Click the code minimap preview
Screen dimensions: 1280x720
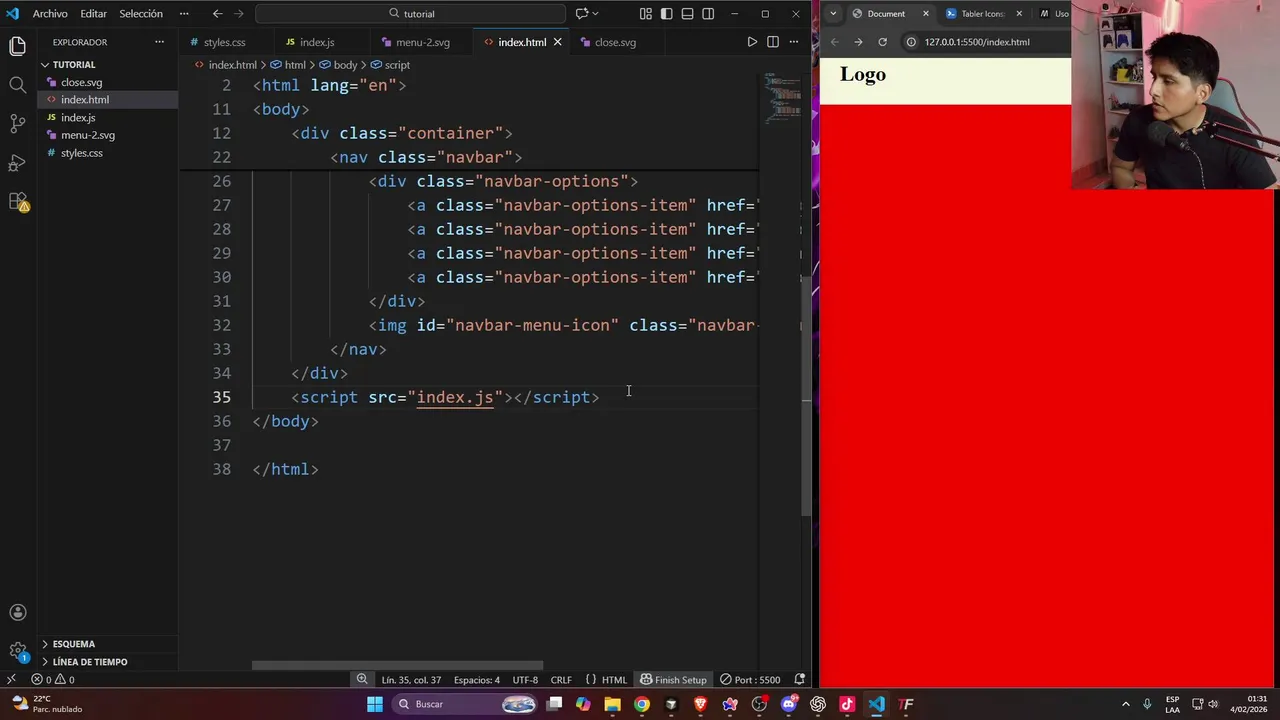782,98
